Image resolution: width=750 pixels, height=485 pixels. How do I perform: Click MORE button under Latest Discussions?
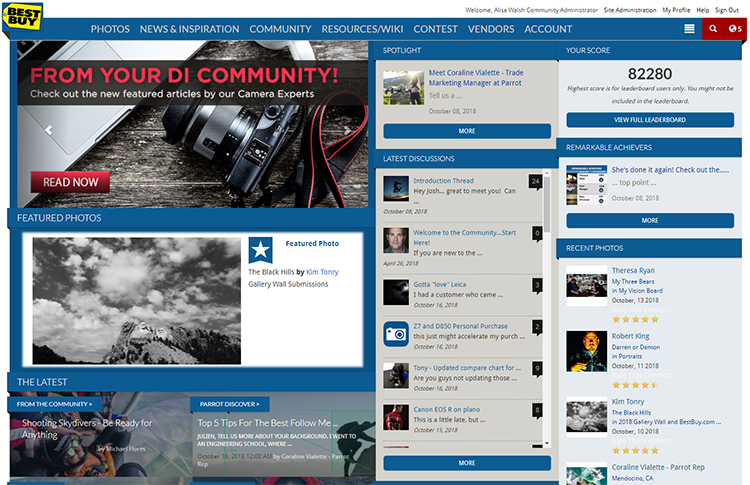[x=467, y=463]
